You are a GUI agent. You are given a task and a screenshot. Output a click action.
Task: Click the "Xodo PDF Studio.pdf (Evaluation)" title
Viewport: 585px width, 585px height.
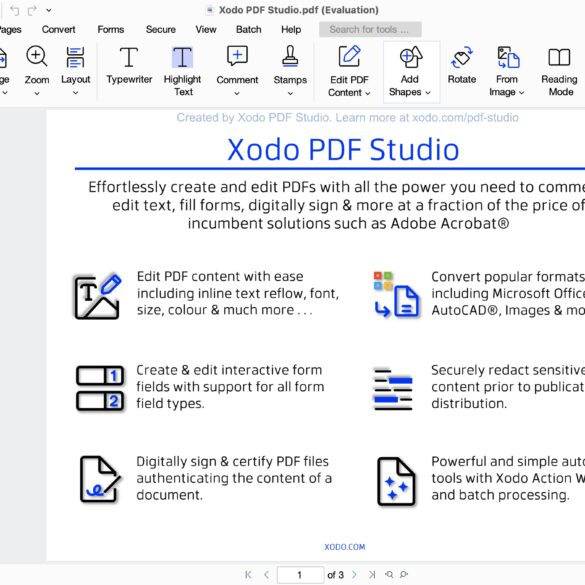[298, 10]
